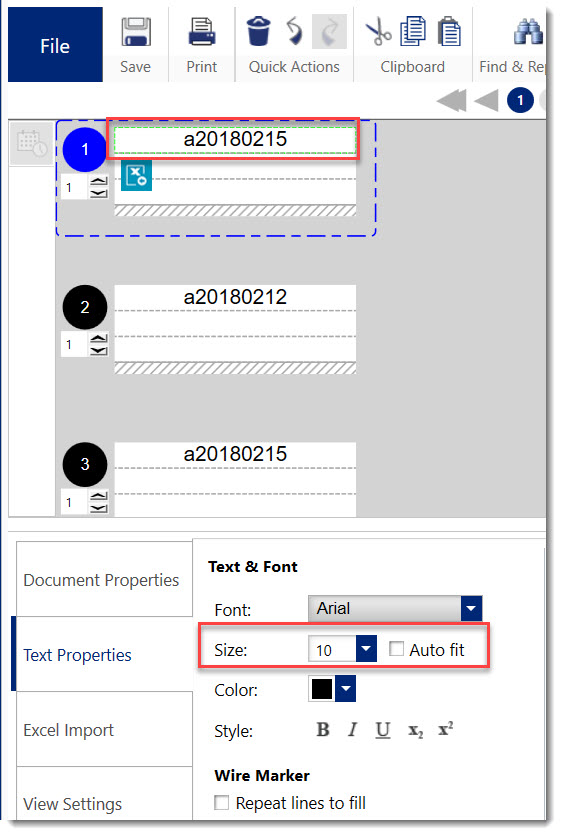Click label 3 text line a20180215

235,454
